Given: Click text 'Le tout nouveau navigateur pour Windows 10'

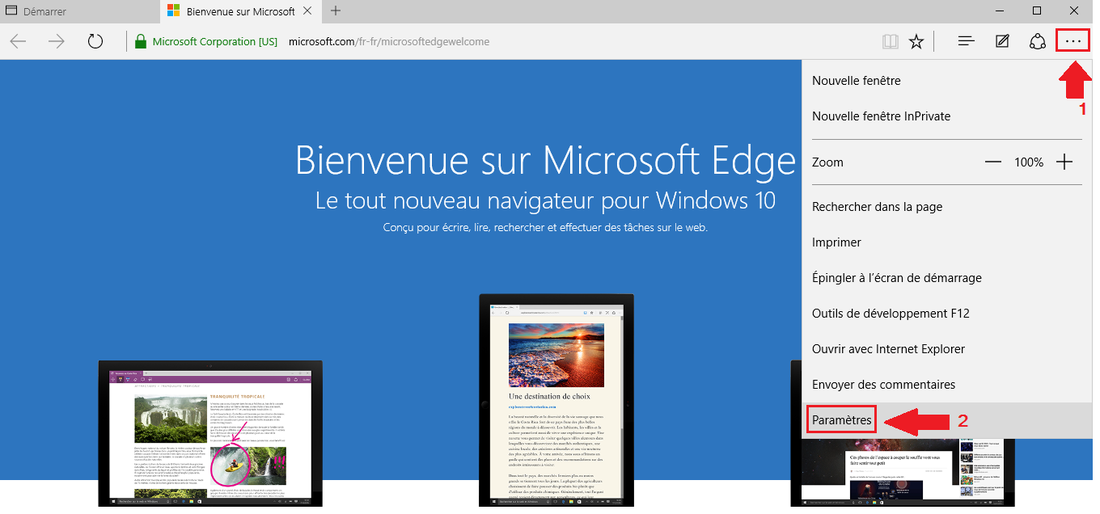Looking at the screenshot, I should click(x=546, y=200).
